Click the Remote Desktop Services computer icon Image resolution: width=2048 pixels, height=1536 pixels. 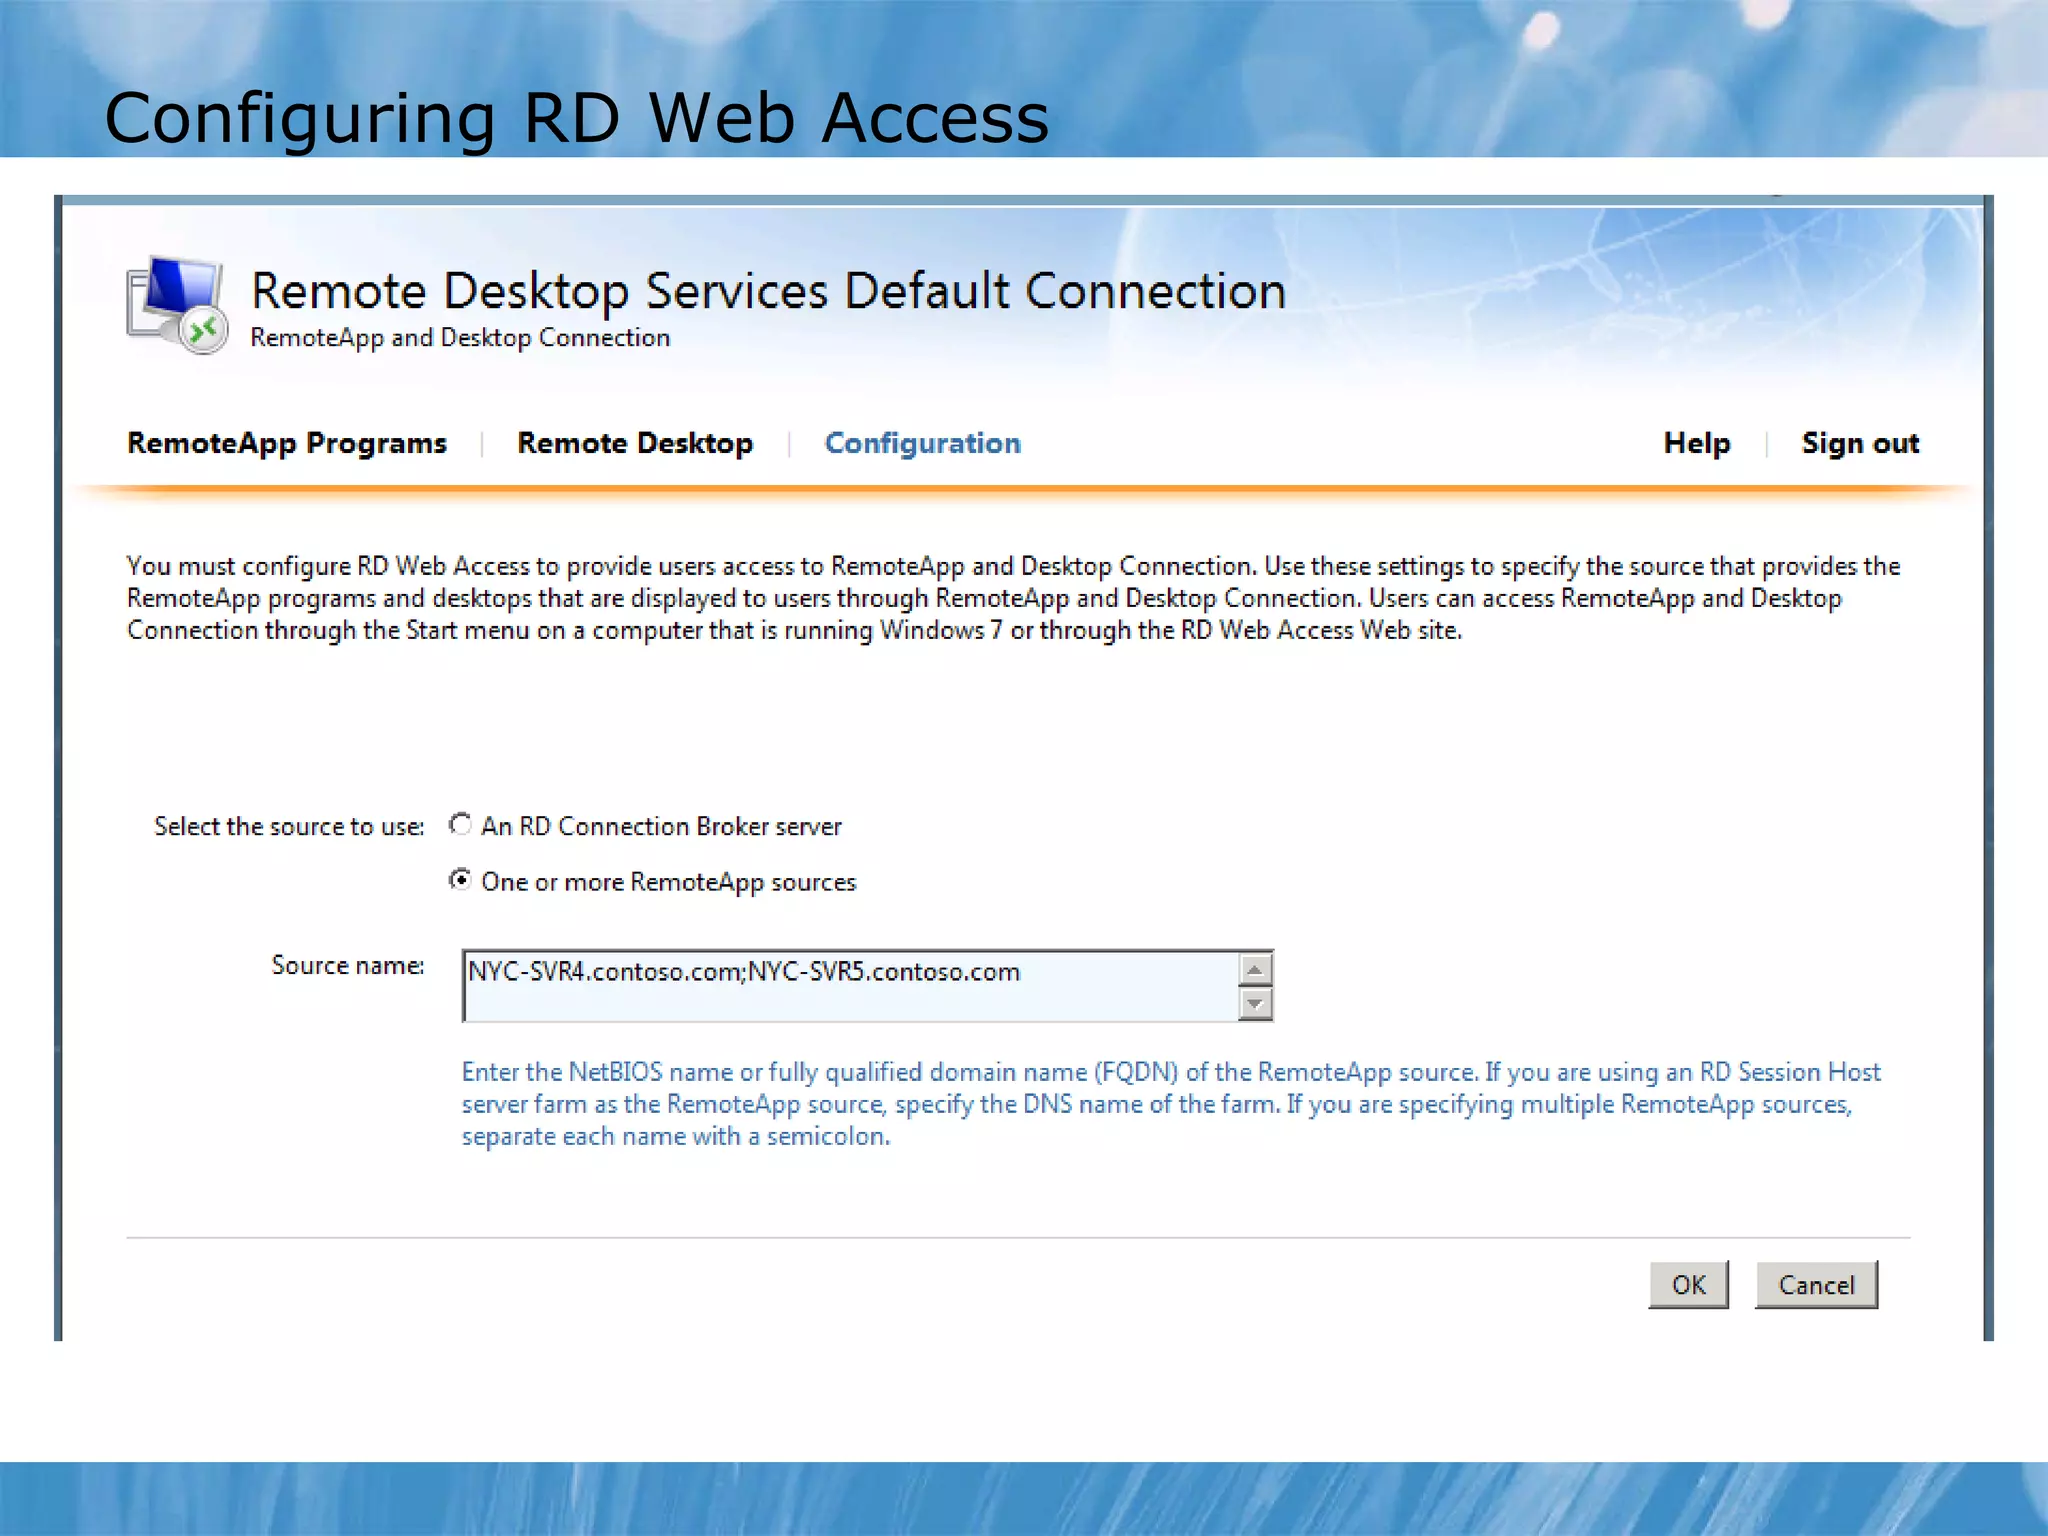[x=177, y=304]
